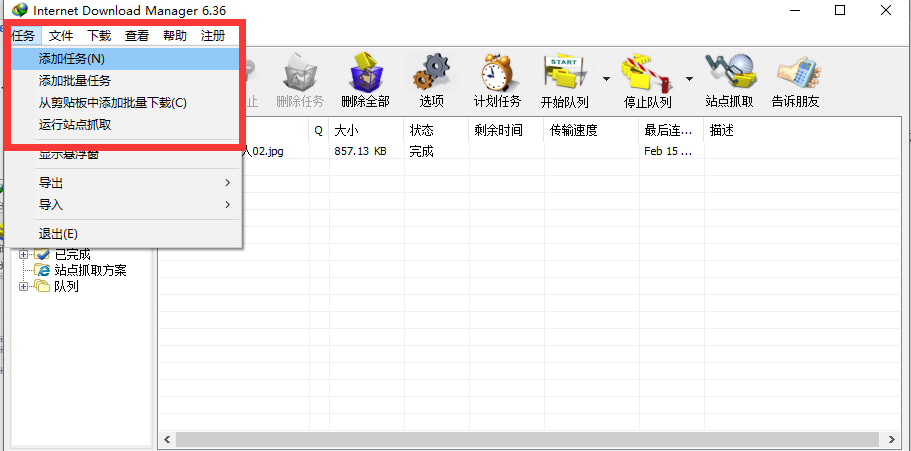Click the Internet Download Manager title icon
The height and width of the screenshot is (451, 911).
point(20,10)
